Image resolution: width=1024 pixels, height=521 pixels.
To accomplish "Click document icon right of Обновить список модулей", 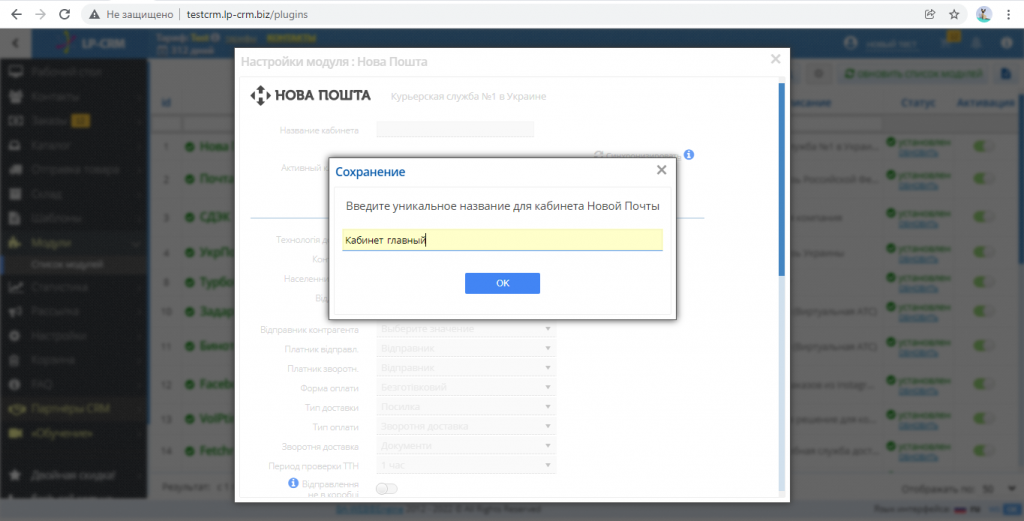I will click(1006, 74).
